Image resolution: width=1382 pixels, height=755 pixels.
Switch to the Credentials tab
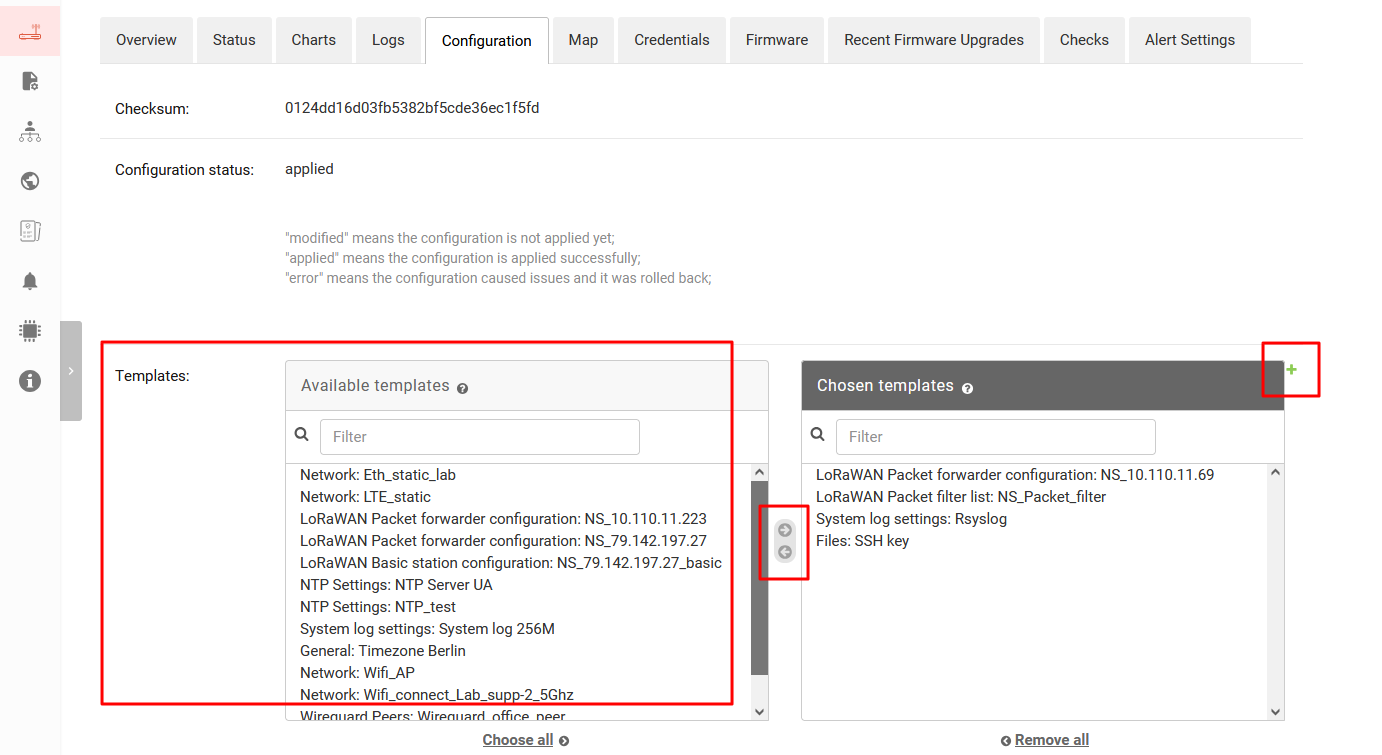(671, 40)
